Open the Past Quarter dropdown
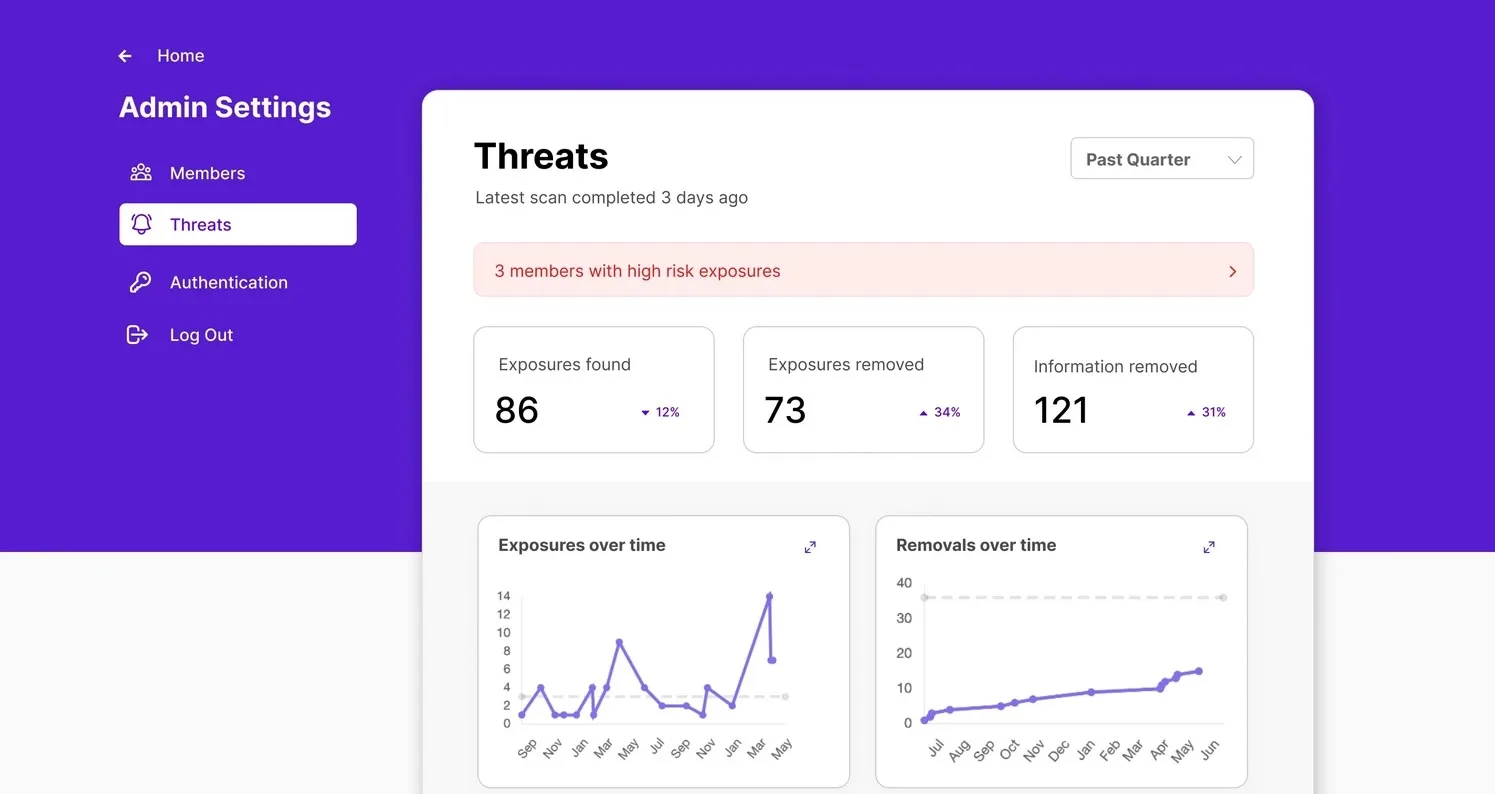The width and height of the screenshot is (1495, 794). [x=1161, y=158]
